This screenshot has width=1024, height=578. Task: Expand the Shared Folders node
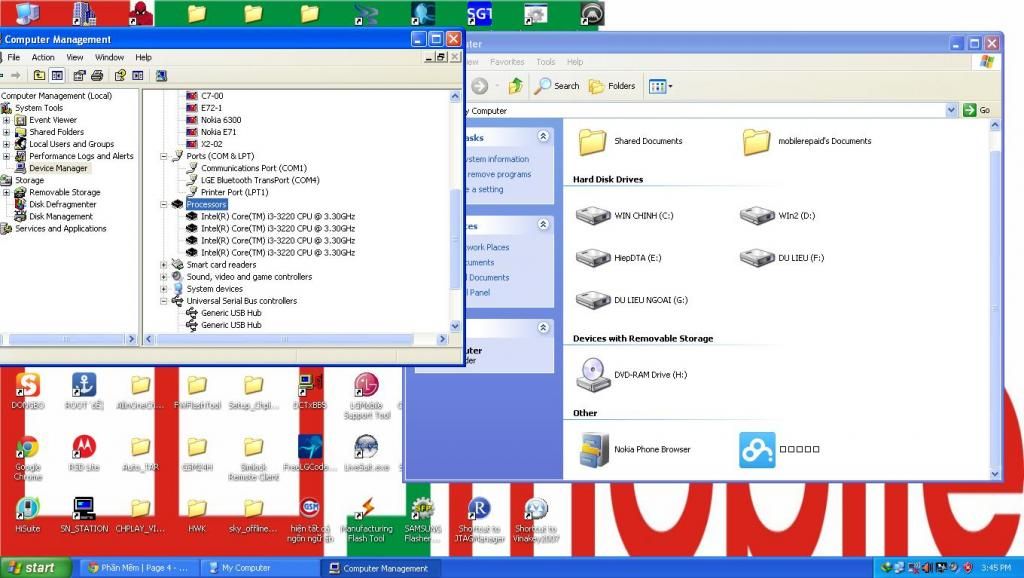[x=7, y=132]
